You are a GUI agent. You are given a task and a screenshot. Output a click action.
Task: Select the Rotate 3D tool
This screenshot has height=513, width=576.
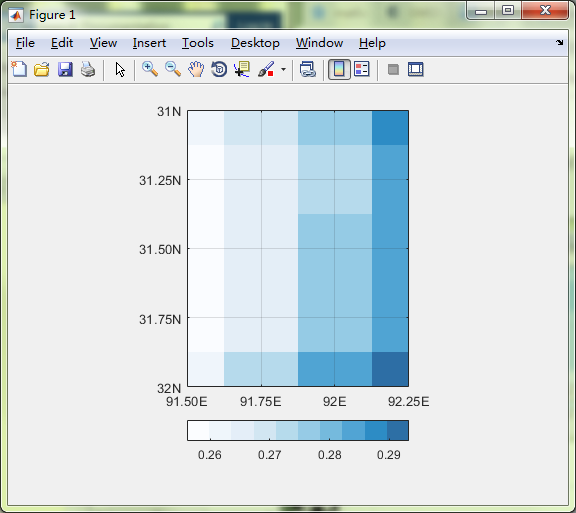click(219, 69)
